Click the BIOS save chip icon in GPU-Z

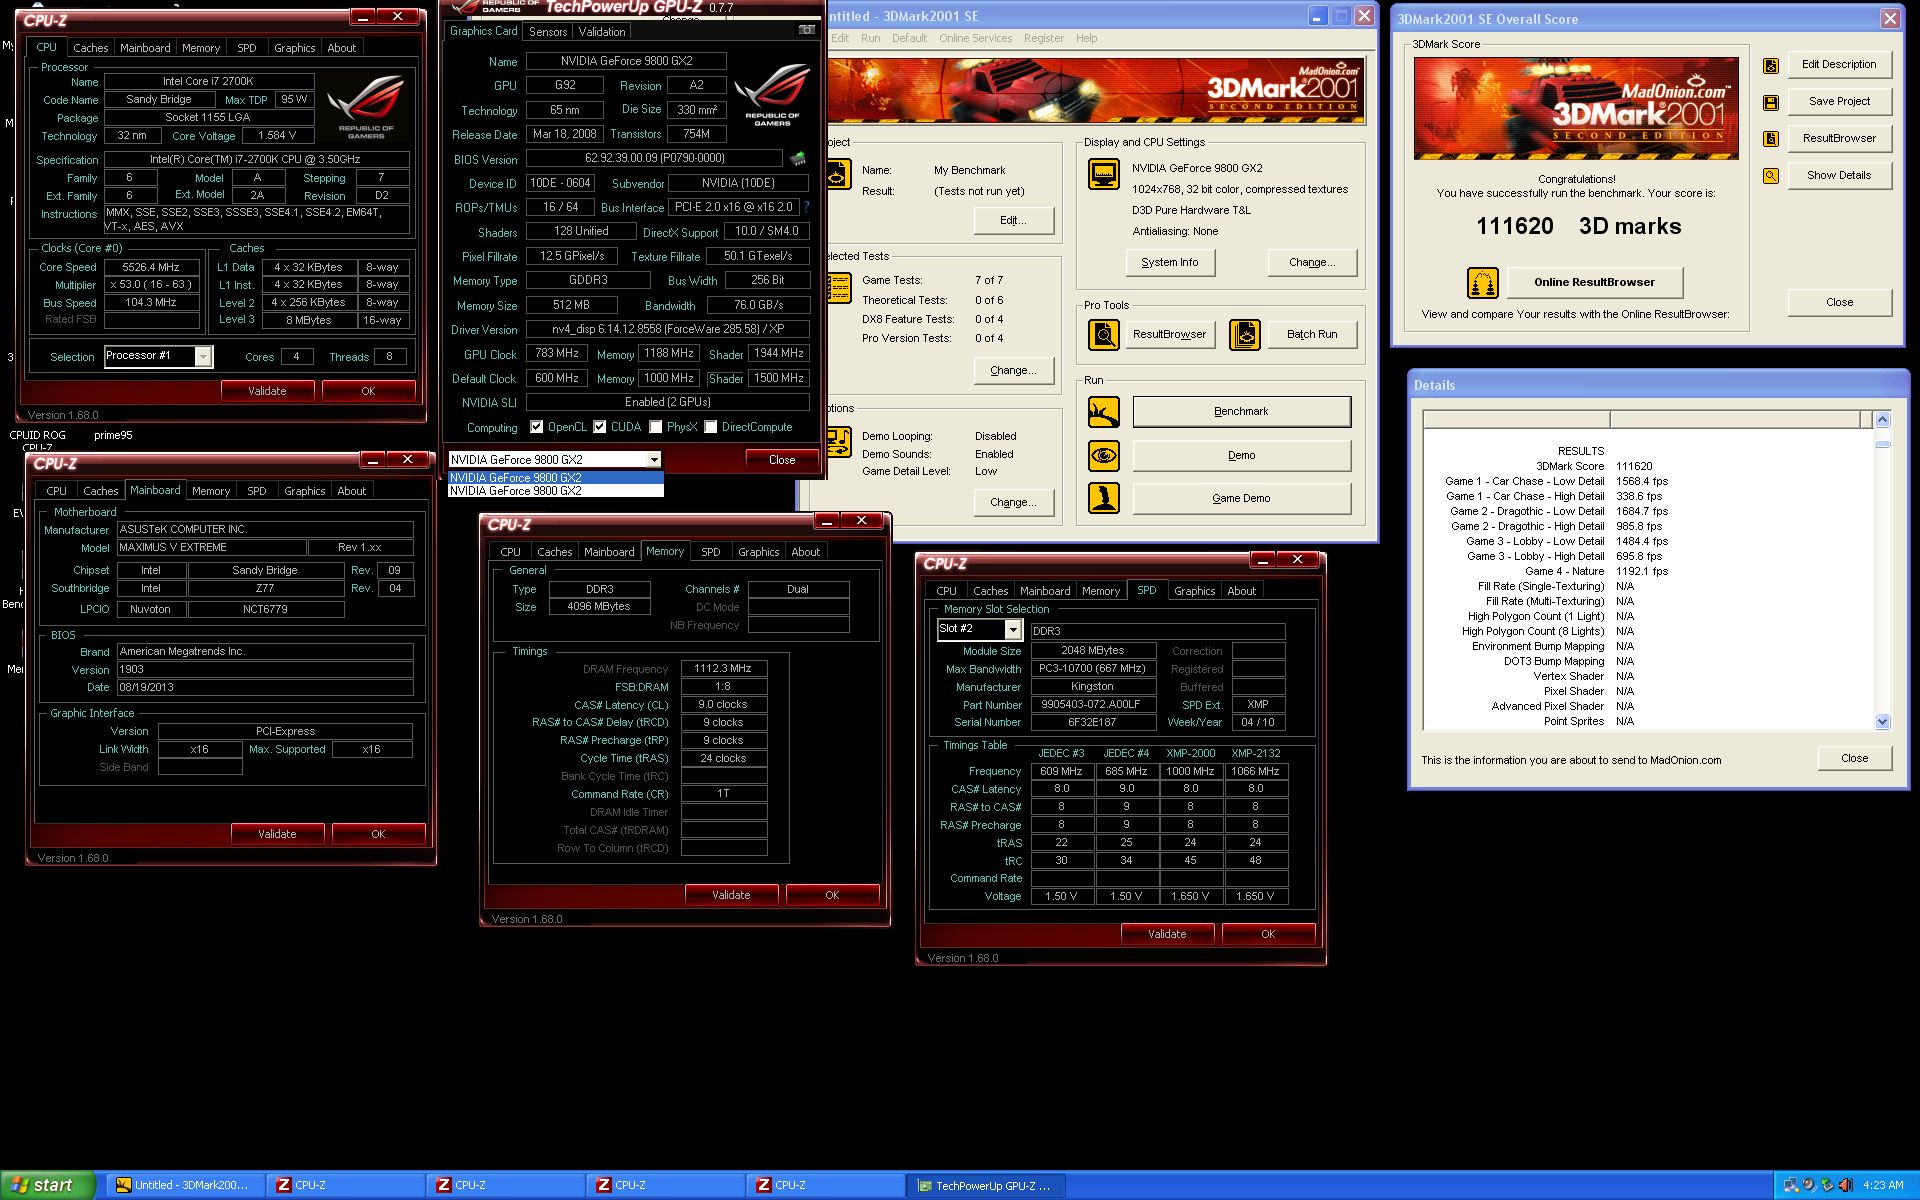798,158
